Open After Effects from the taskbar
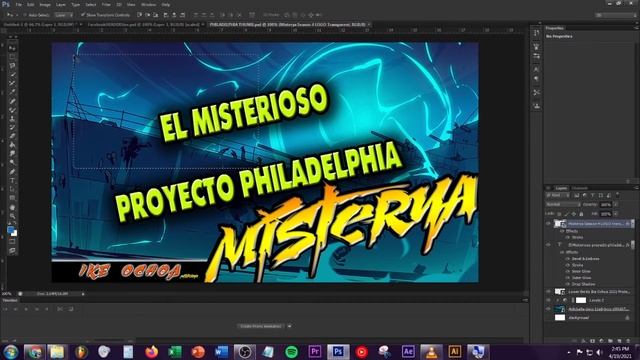This screenshot has height=360, width=640. (408, 351)
